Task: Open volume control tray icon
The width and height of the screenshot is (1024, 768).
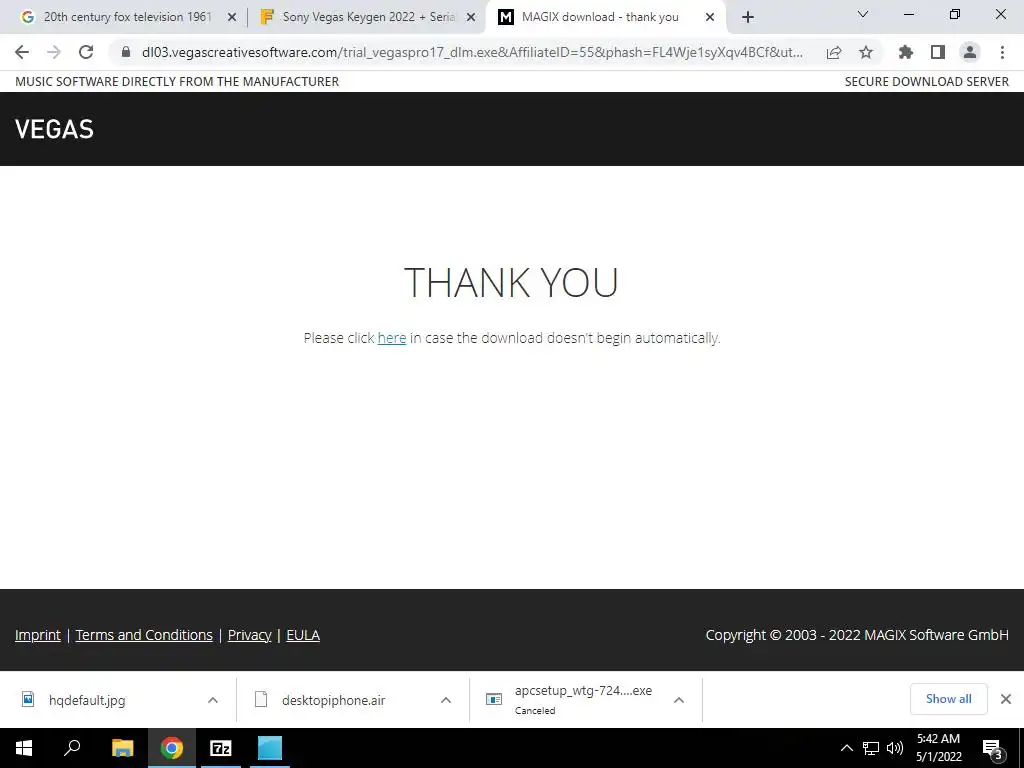Action: [895, 748]
